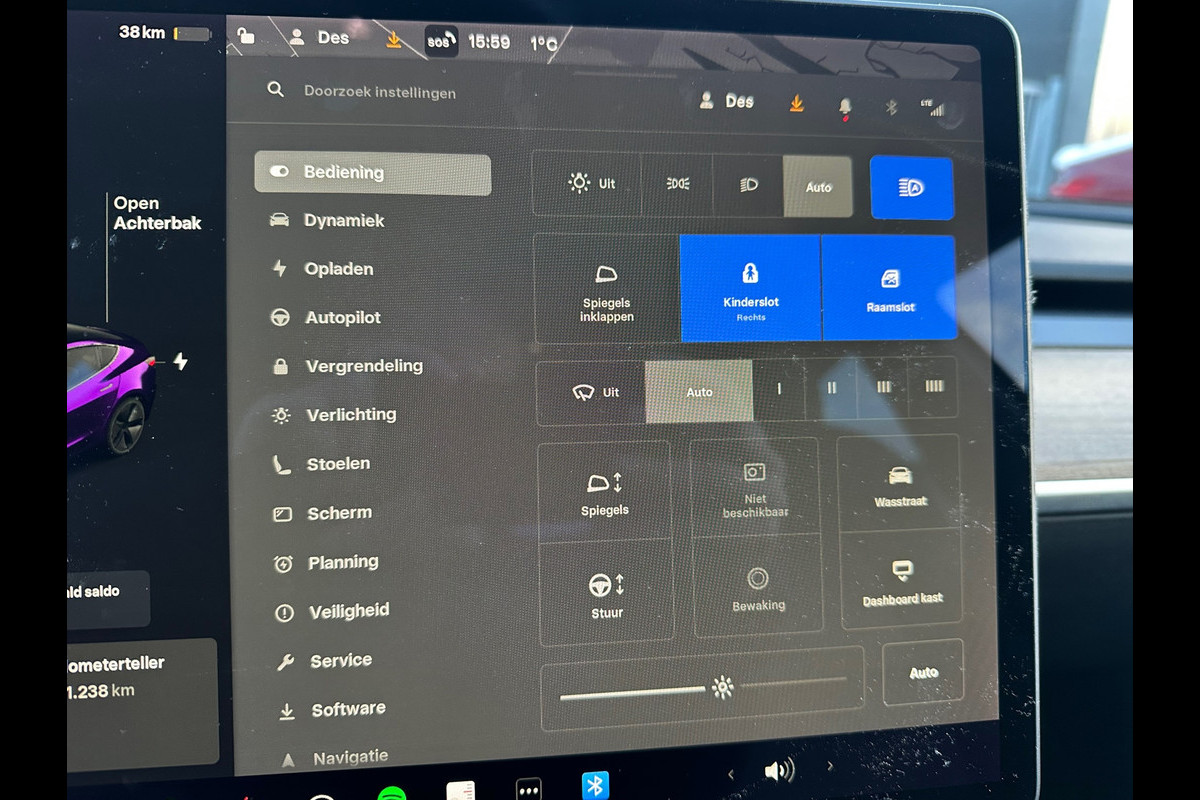The width and height of the screenshot is (1200, 800).
Task: Open the Dashboard kast (glovebox)
Action: (902, 580)
